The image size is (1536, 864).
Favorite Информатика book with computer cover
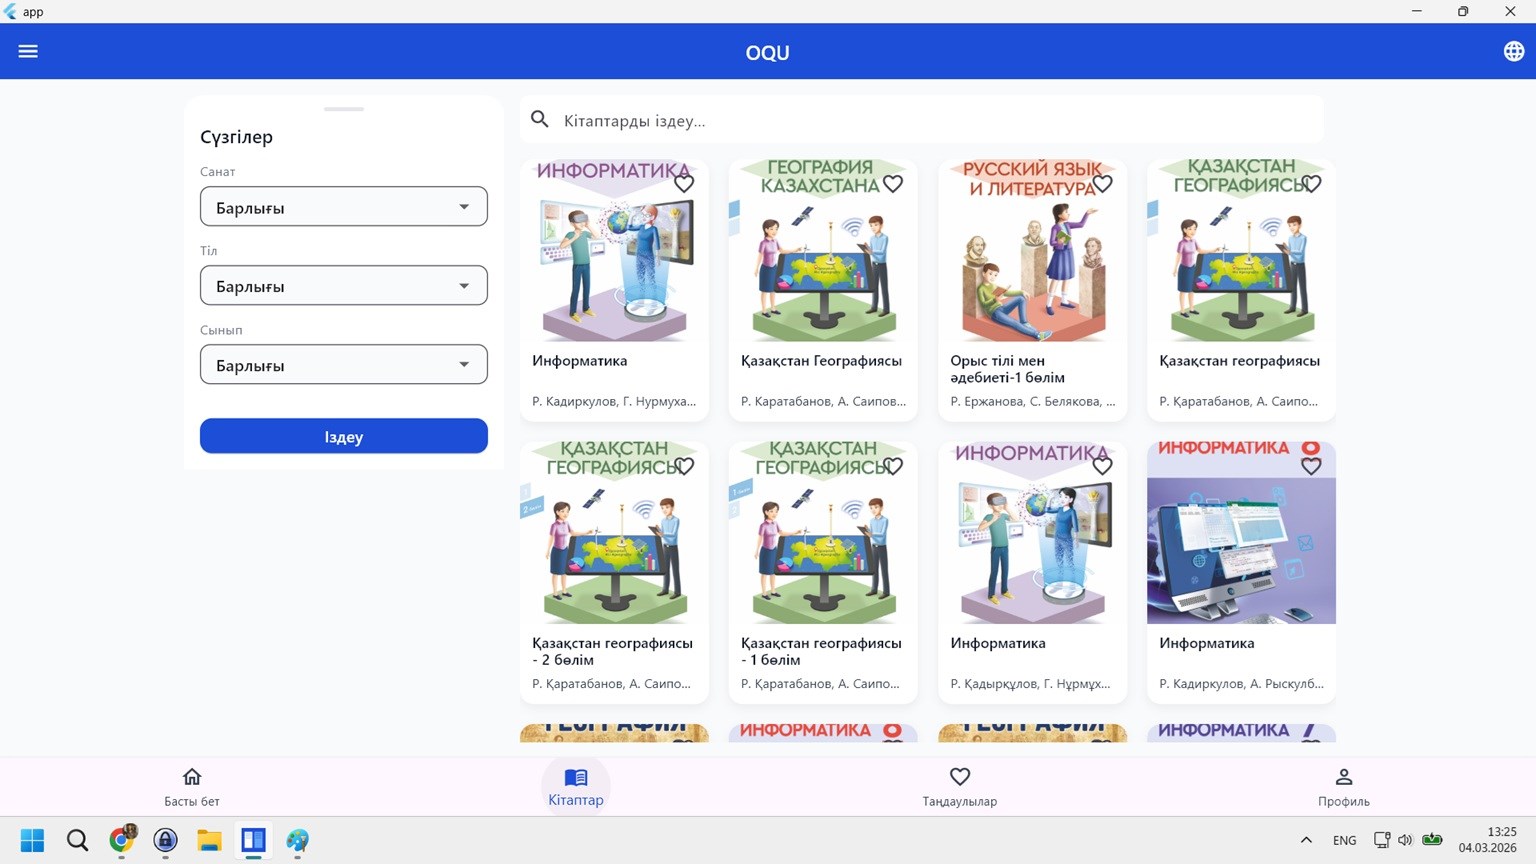(1311, 466)
